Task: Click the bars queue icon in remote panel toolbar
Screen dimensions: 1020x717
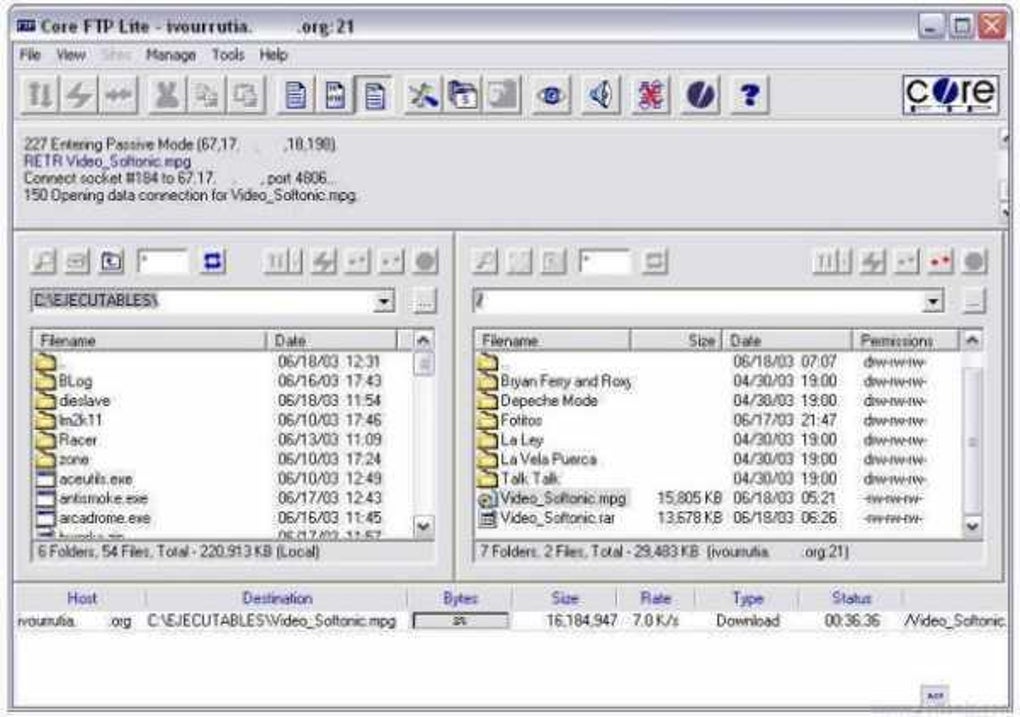Action: [831, 262]
